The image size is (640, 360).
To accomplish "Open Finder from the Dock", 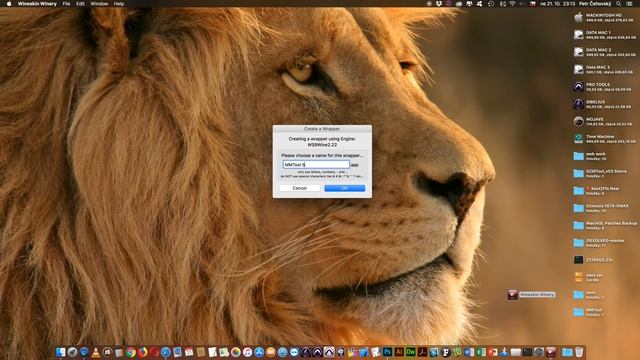I will (60, 352).
